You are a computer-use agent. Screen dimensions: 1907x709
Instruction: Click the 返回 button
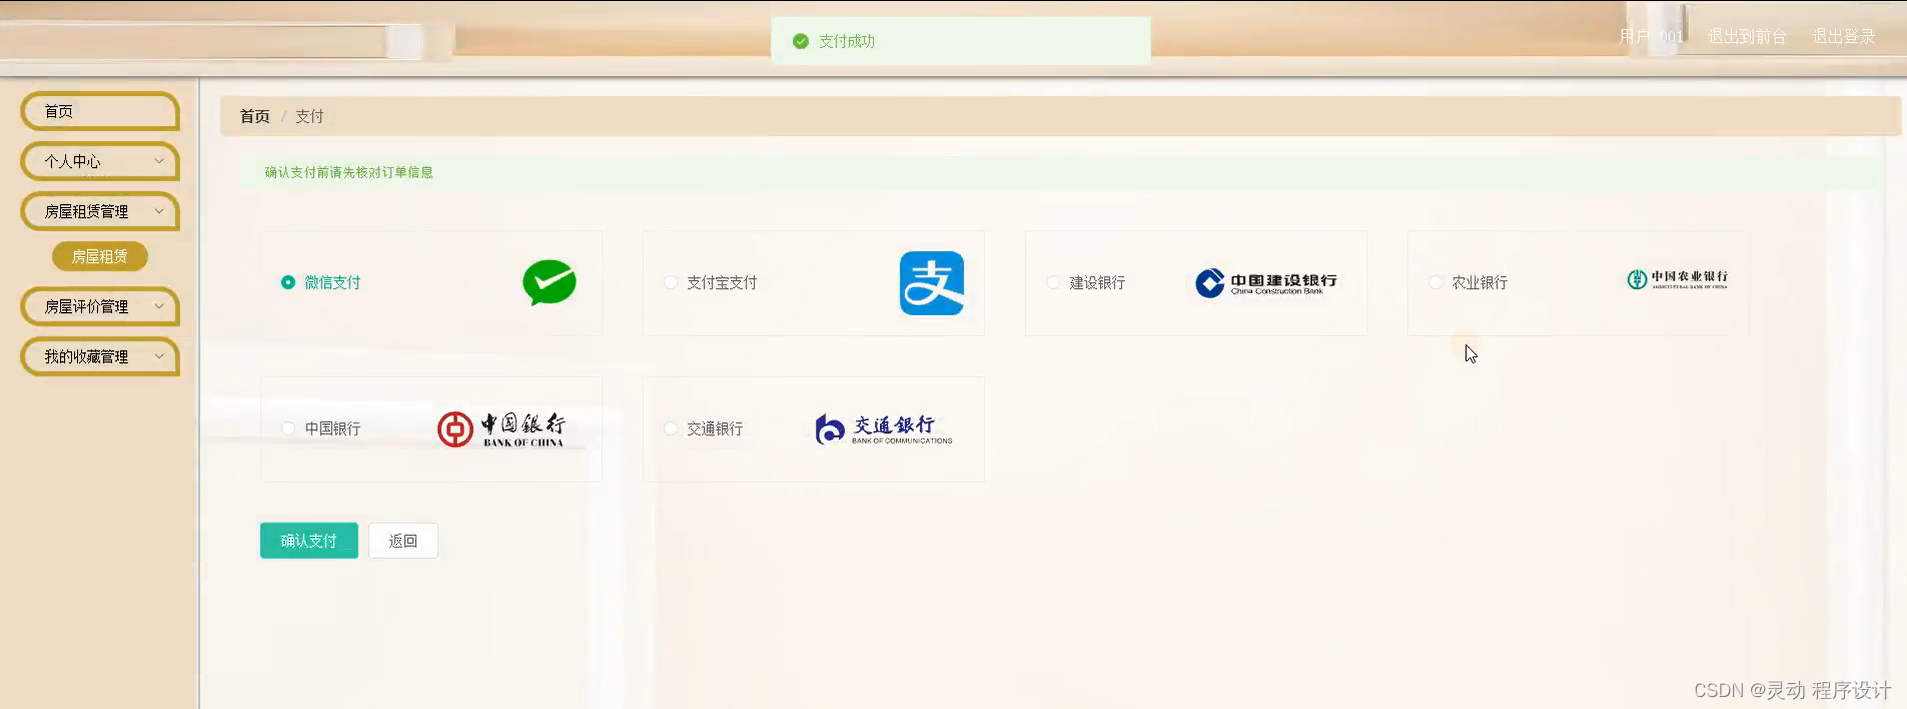click(x=403, y=541)
